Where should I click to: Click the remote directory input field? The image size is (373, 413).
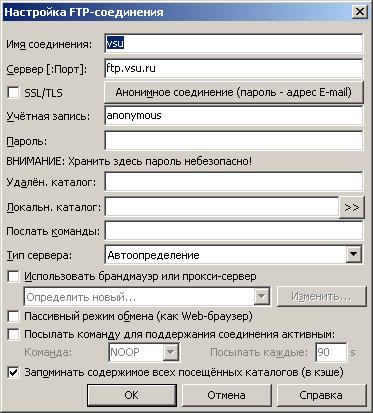[234, 182]
